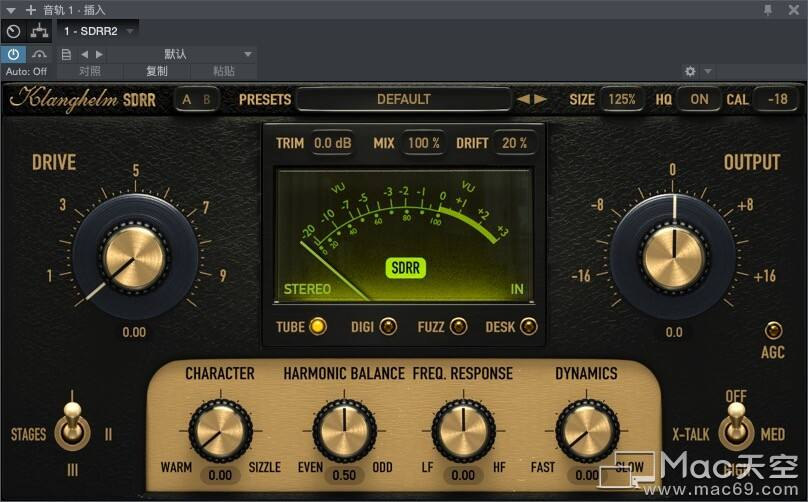Open the DEFAULT preset selector

coord(403,99)
